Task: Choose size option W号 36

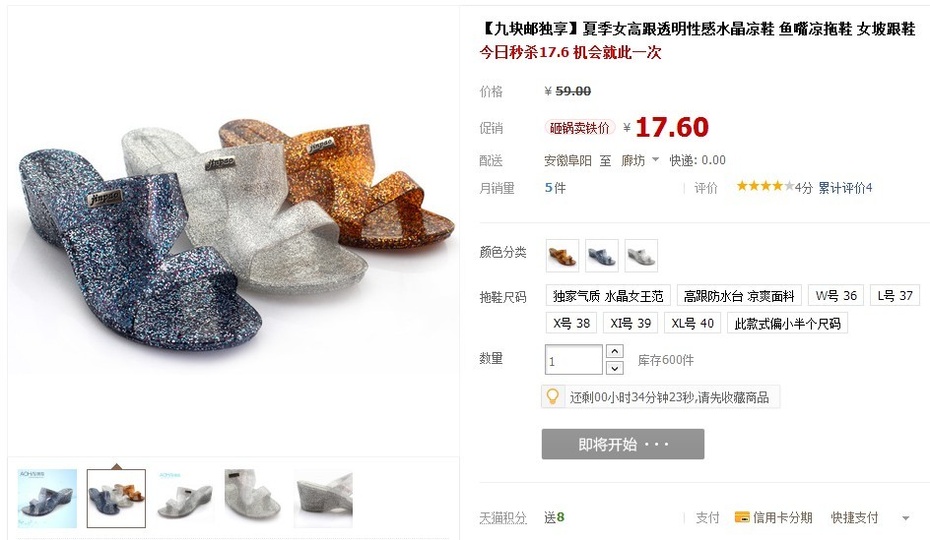Action: coord(836,296)
